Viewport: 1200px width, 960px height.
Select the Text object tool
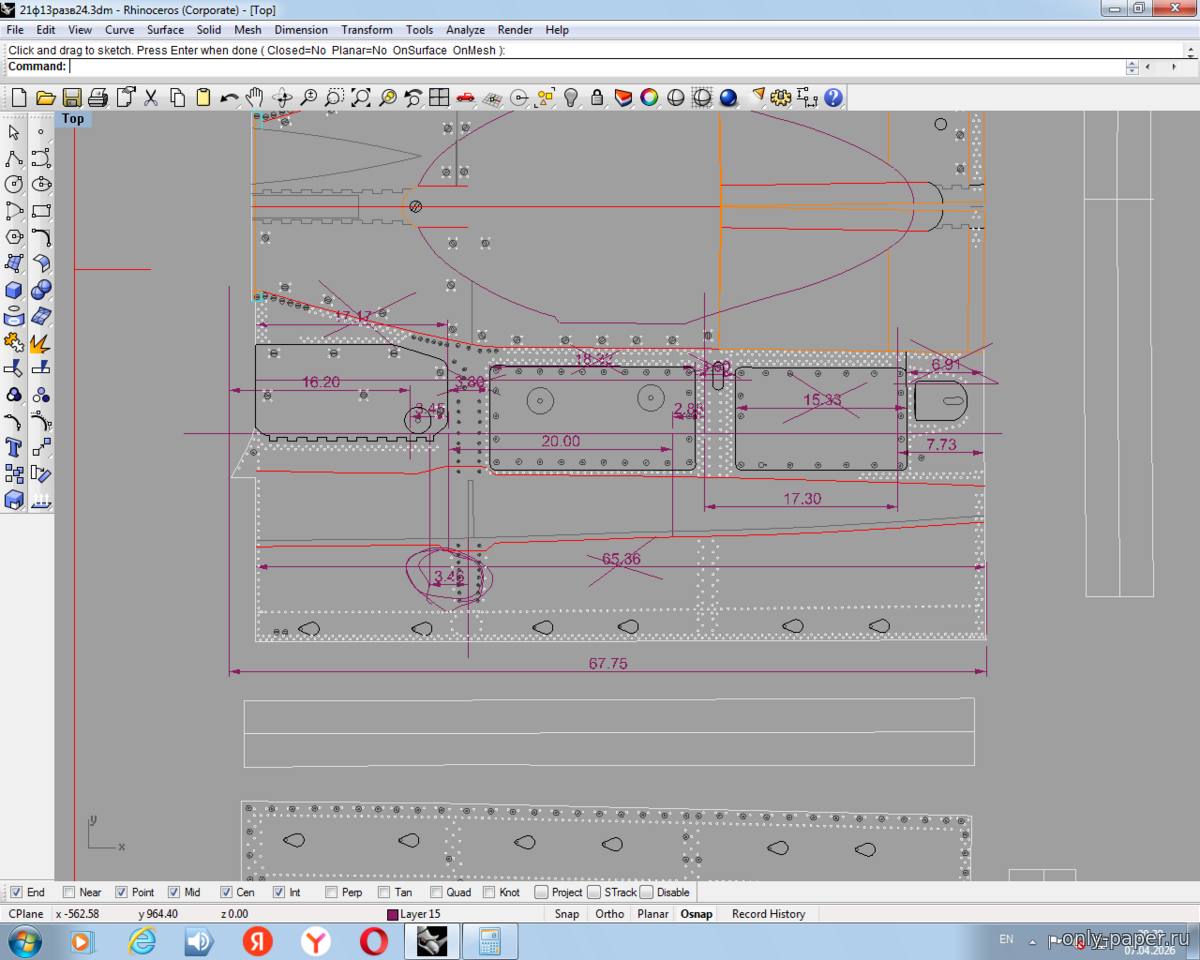coord(14,447)
